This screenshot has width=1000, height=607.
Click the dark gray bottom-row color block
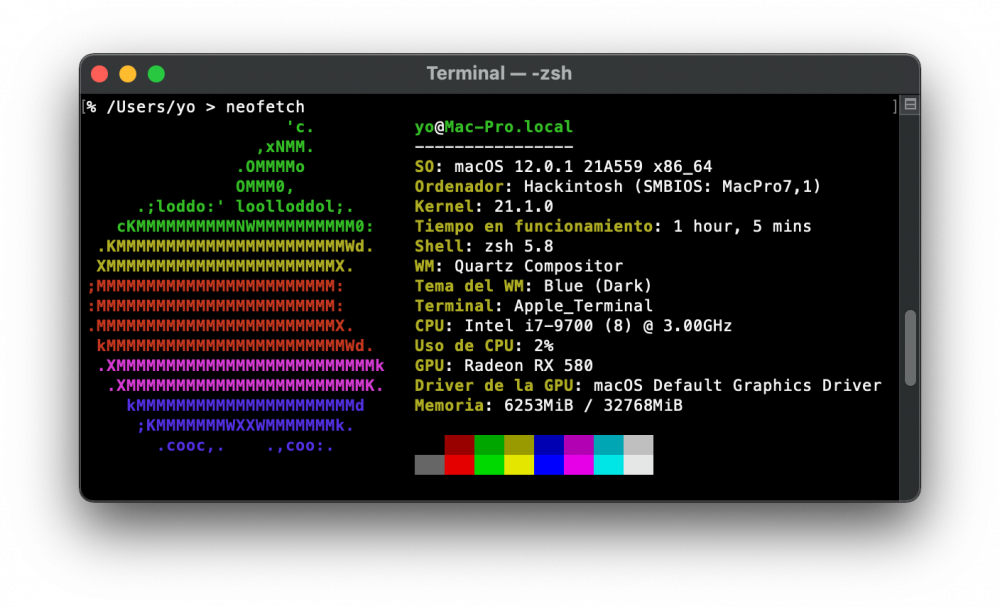pyautogui.click(x=429, y=465)
